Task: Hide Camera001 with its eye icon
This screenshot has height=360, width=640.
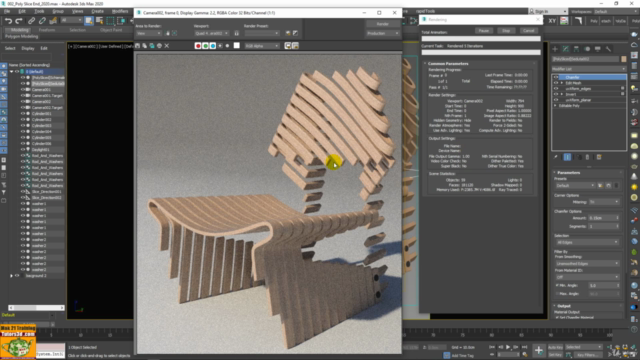Action: coord(23,89)
